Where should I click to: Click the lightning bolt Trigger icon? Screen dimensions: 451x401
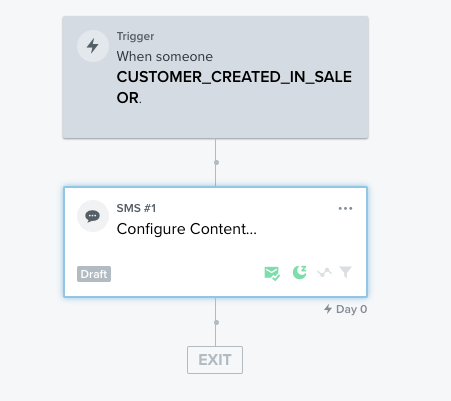[x=93, y=46]
